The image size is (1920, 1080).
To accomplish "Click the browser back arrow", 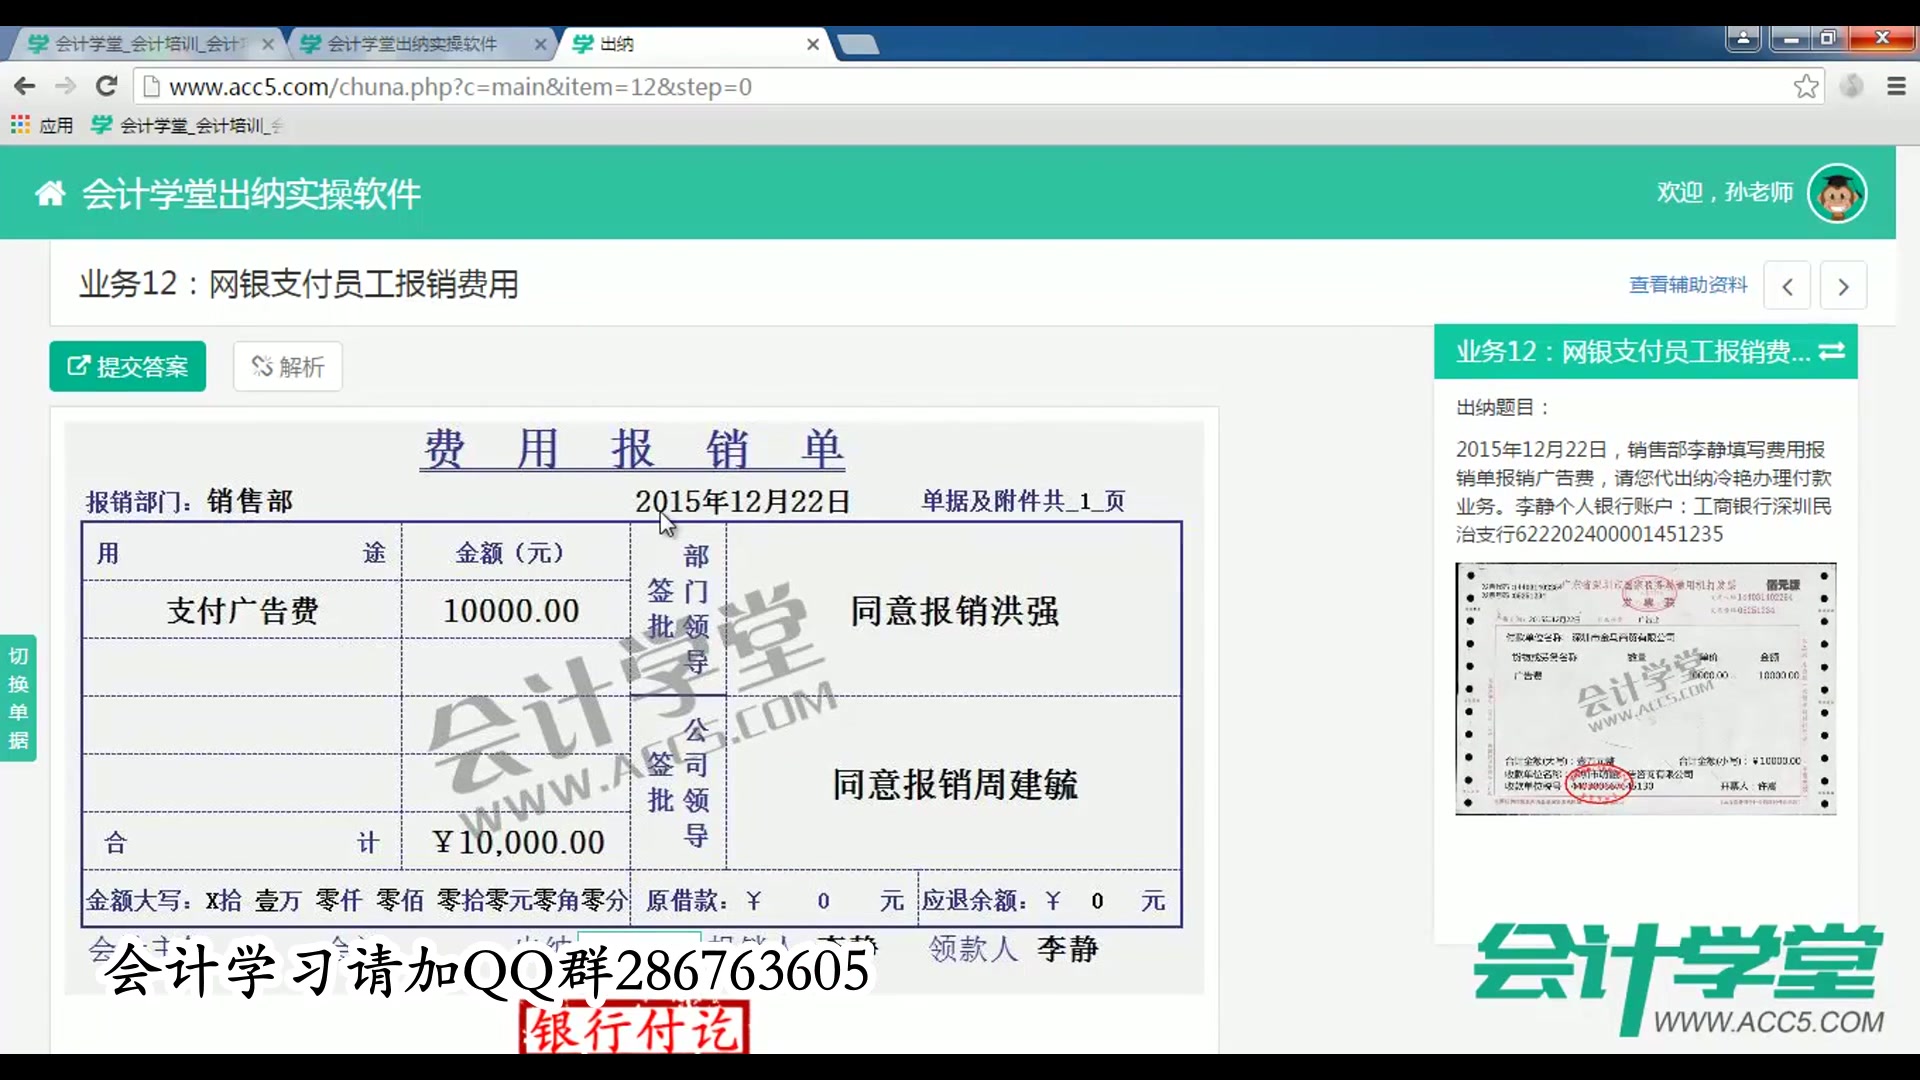I will (24, 86).
